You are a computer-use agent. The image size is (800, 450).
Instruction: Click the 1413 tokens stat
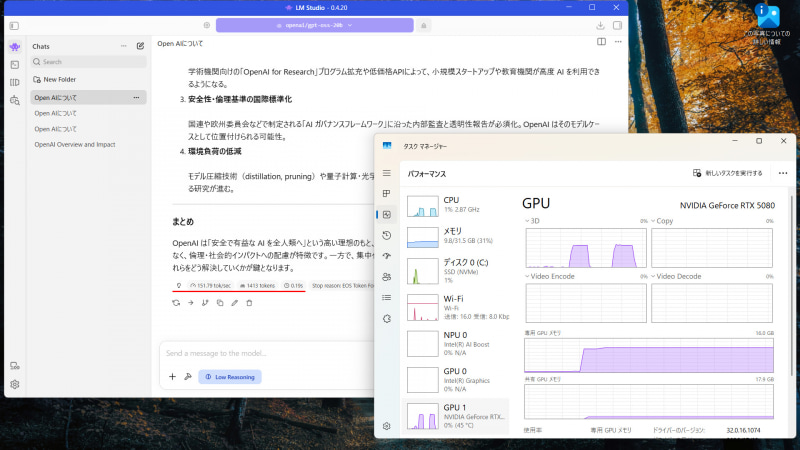coord(257,286)
